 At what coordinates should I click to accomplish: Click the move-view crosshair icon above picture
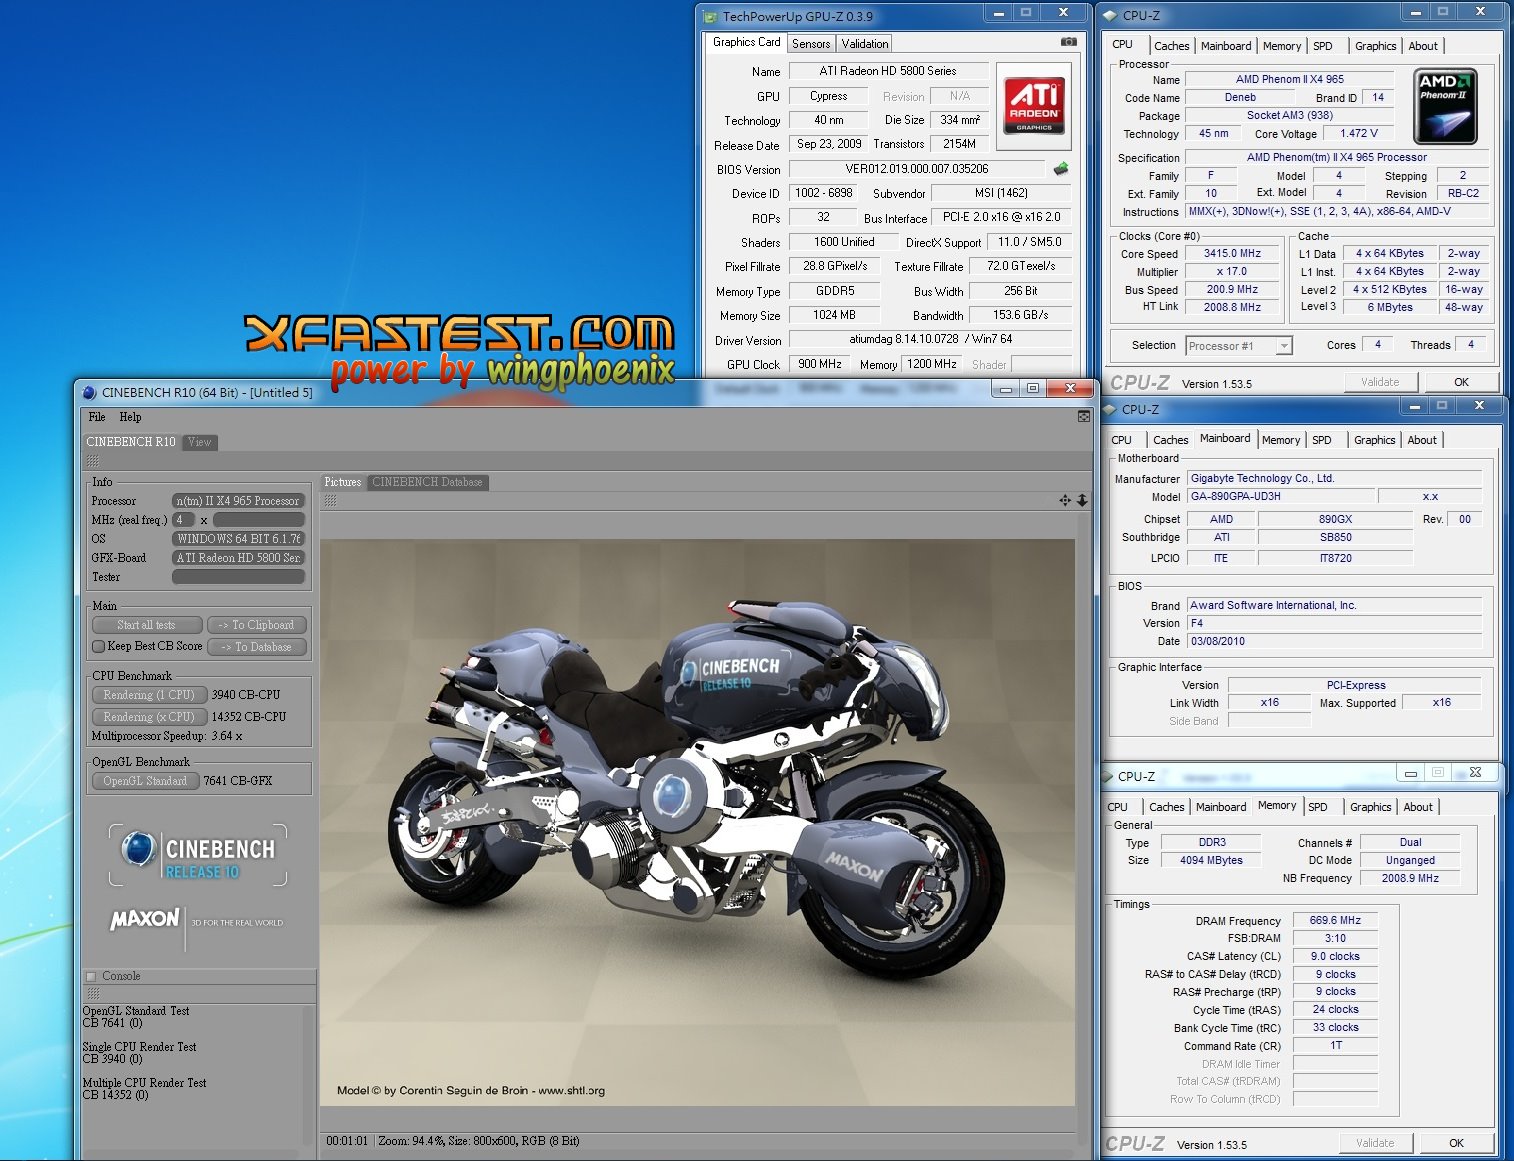pos(1065,500)
